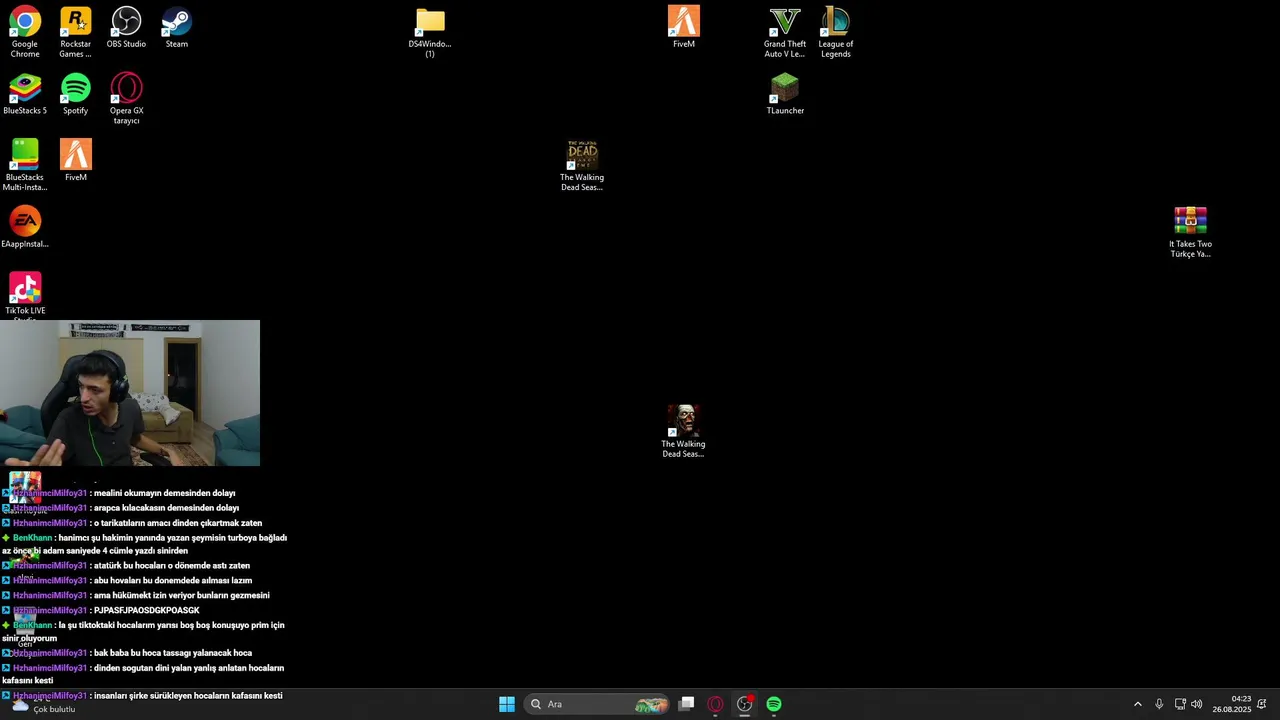This screenshot has height=720, width=1280.
Task: Click chat message 'arapca kılacakasın demesinden dolayı'
Action: point(166,508)
